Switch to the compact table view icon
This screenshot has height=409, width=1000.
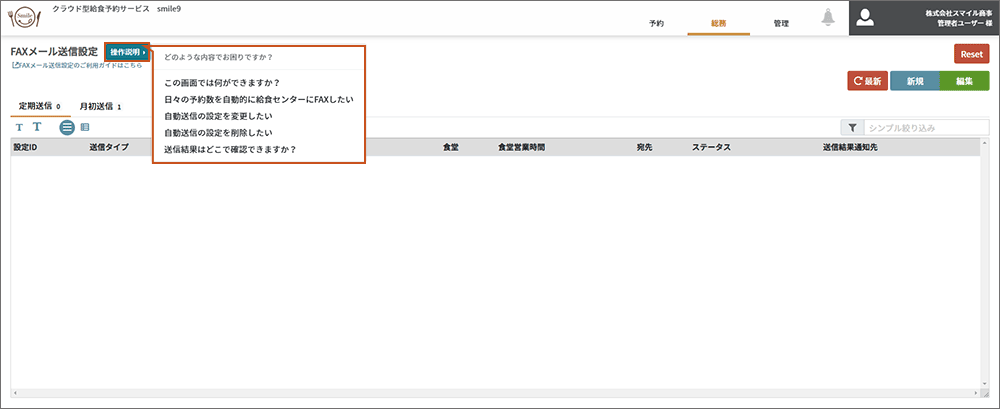point(85,127)
